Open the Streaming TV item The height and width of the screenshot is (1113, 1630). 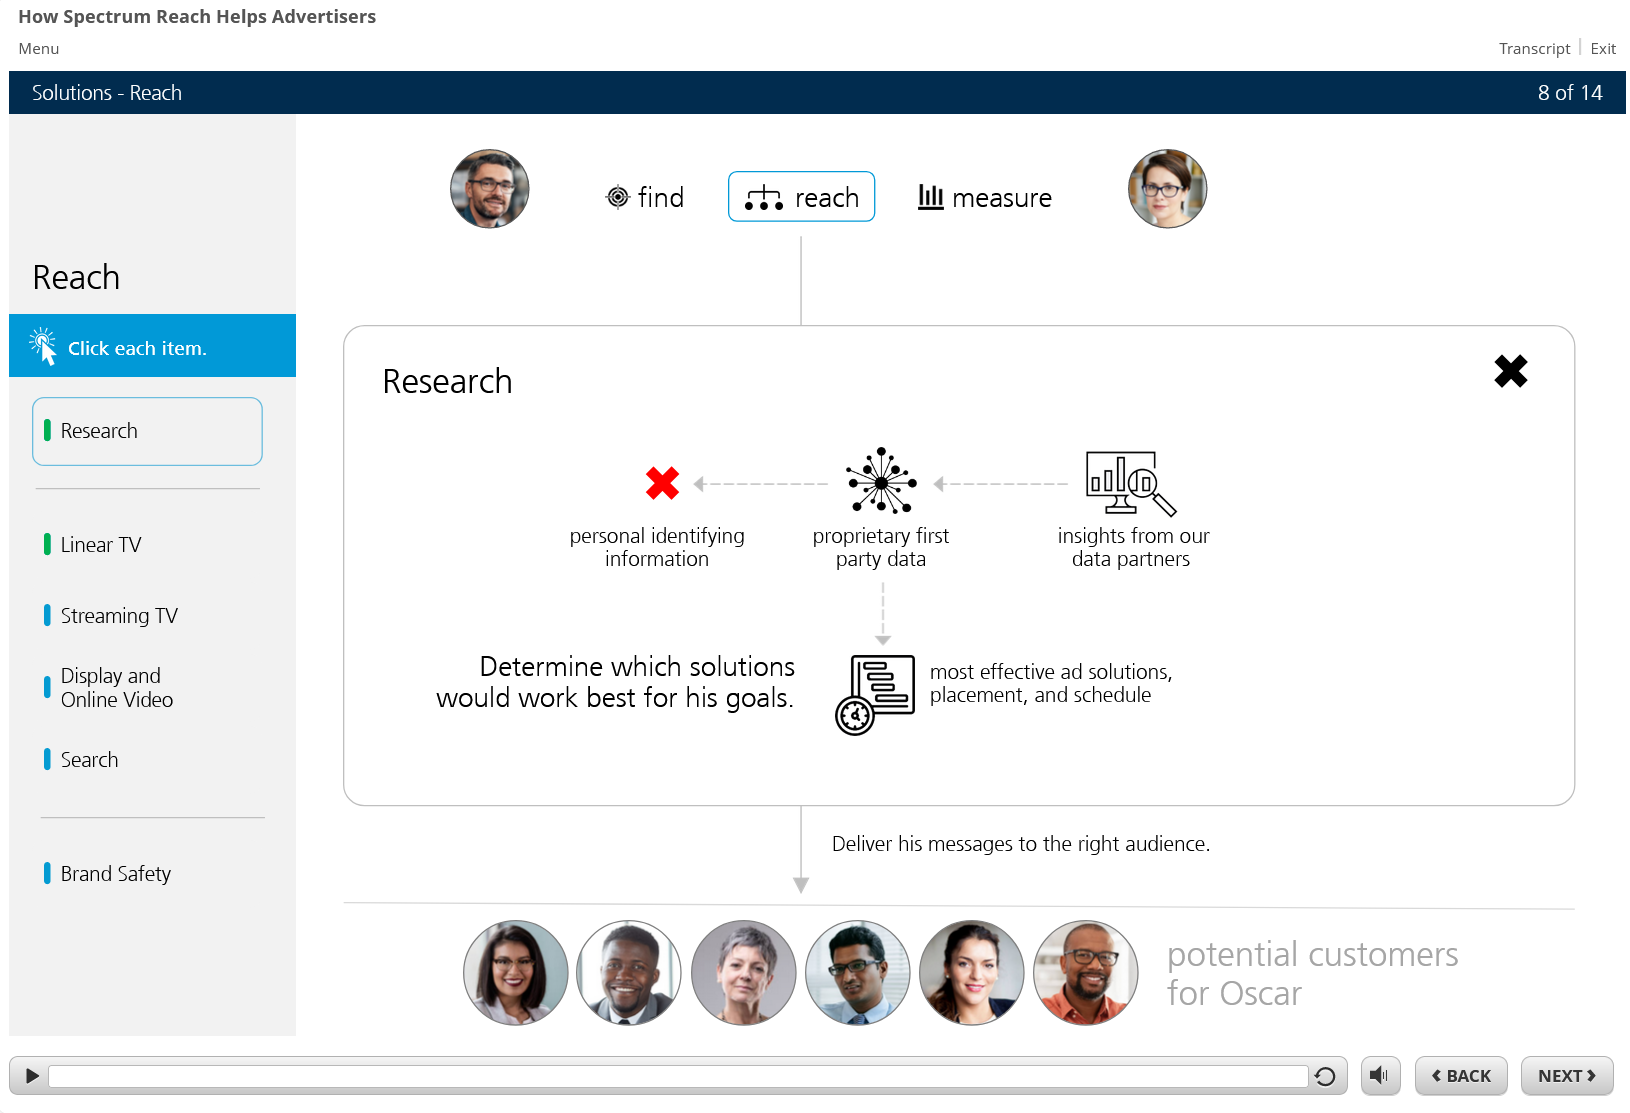coord(111,616)
